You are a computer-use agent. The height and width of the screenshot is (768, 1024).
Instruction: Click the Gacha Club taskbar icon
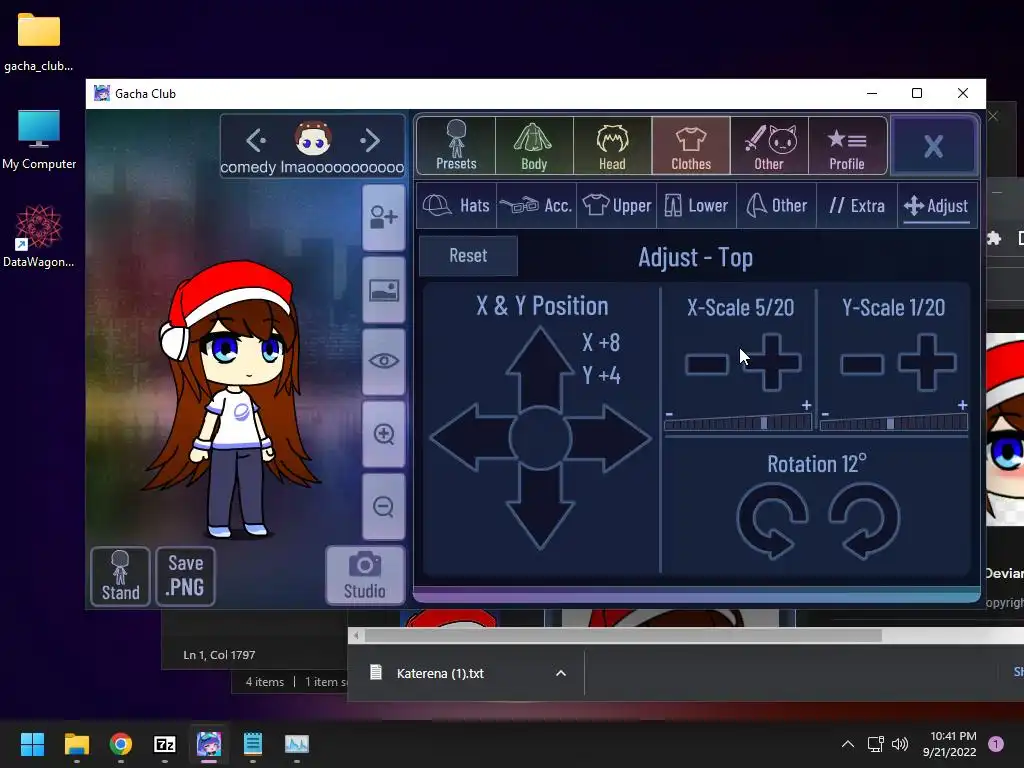point(209,744)
